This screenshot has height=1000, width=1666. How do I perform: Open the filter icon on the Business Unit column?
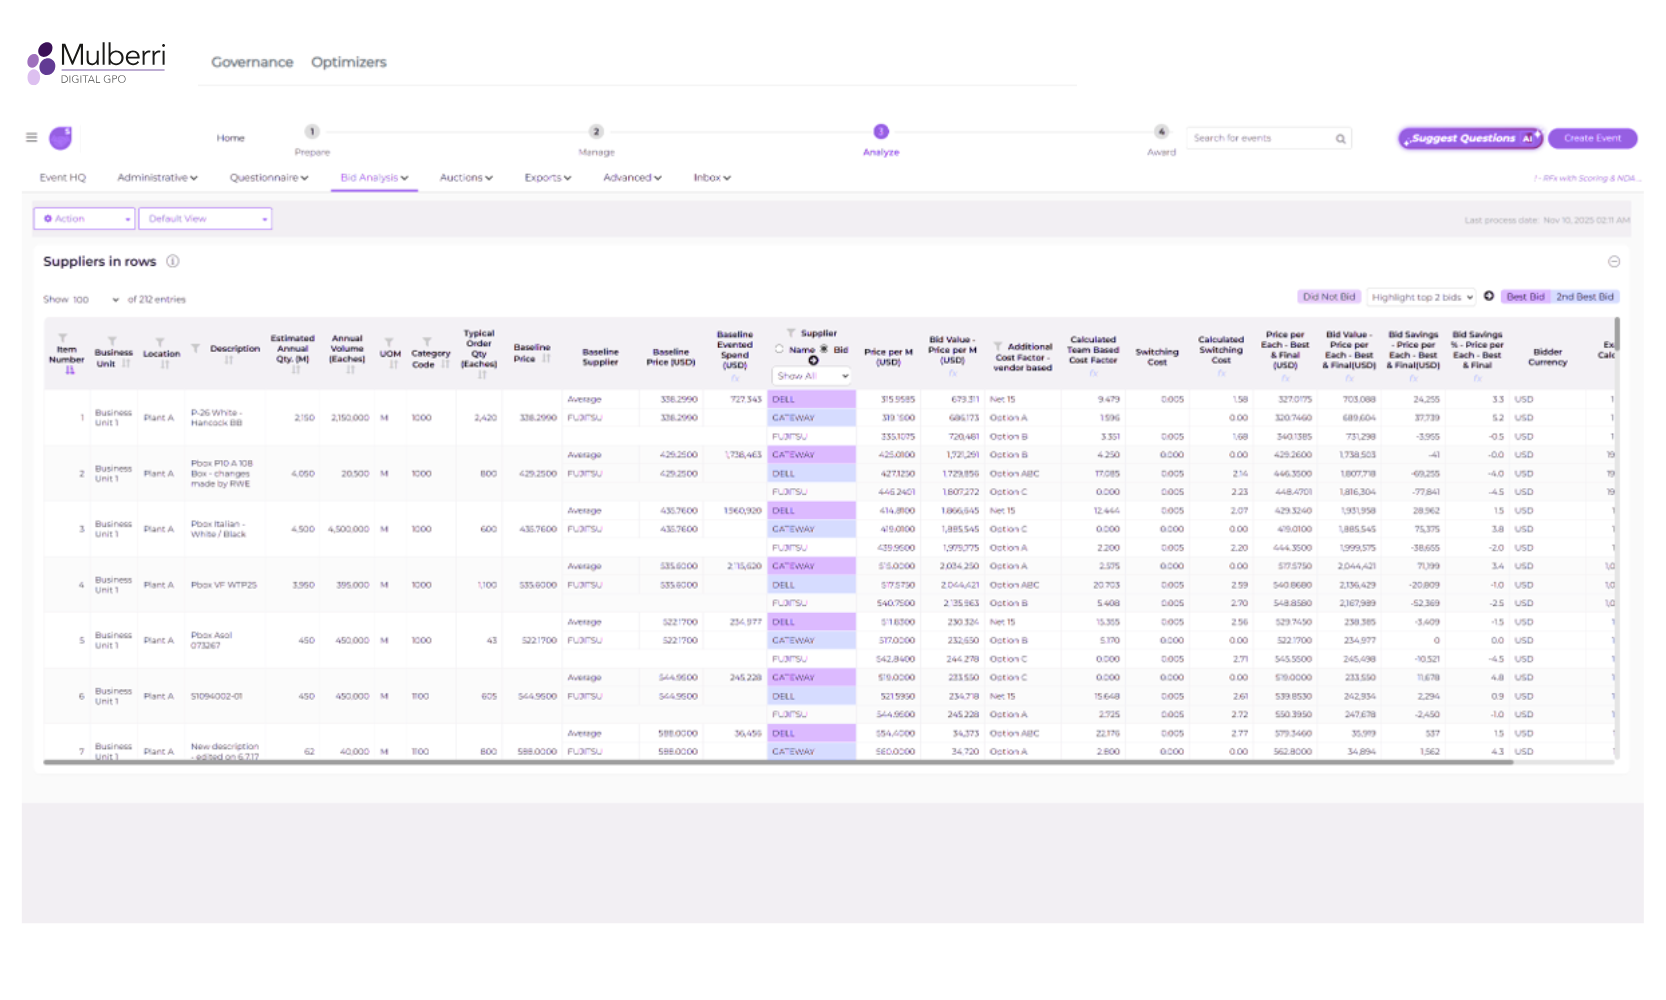tap(113, 342)
